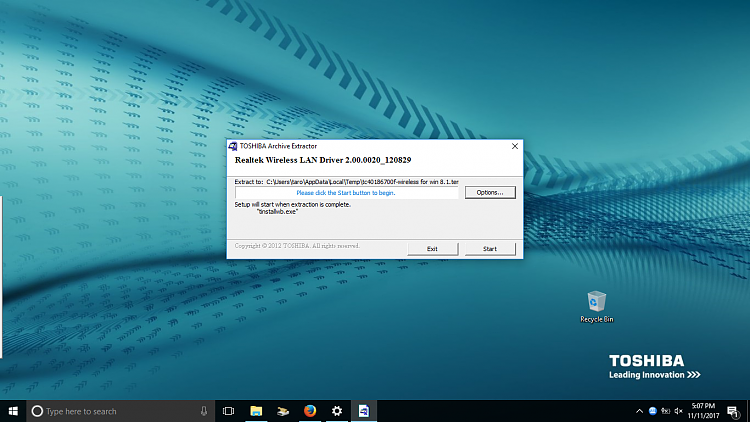The image size is (750, 422).
Task: Click the Realtek Wireless LAN Driver heading
Action: [323, 160]
